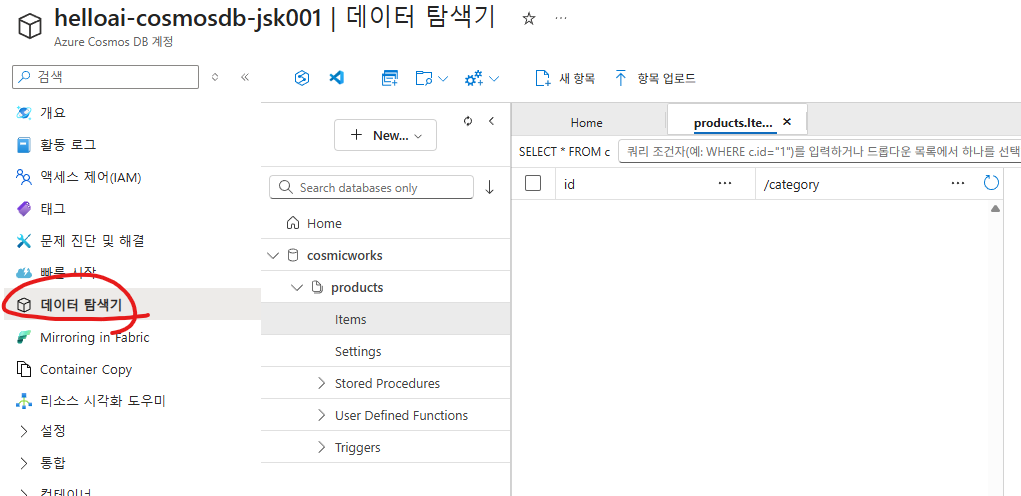Close the products.Items tab

point(787,122)
